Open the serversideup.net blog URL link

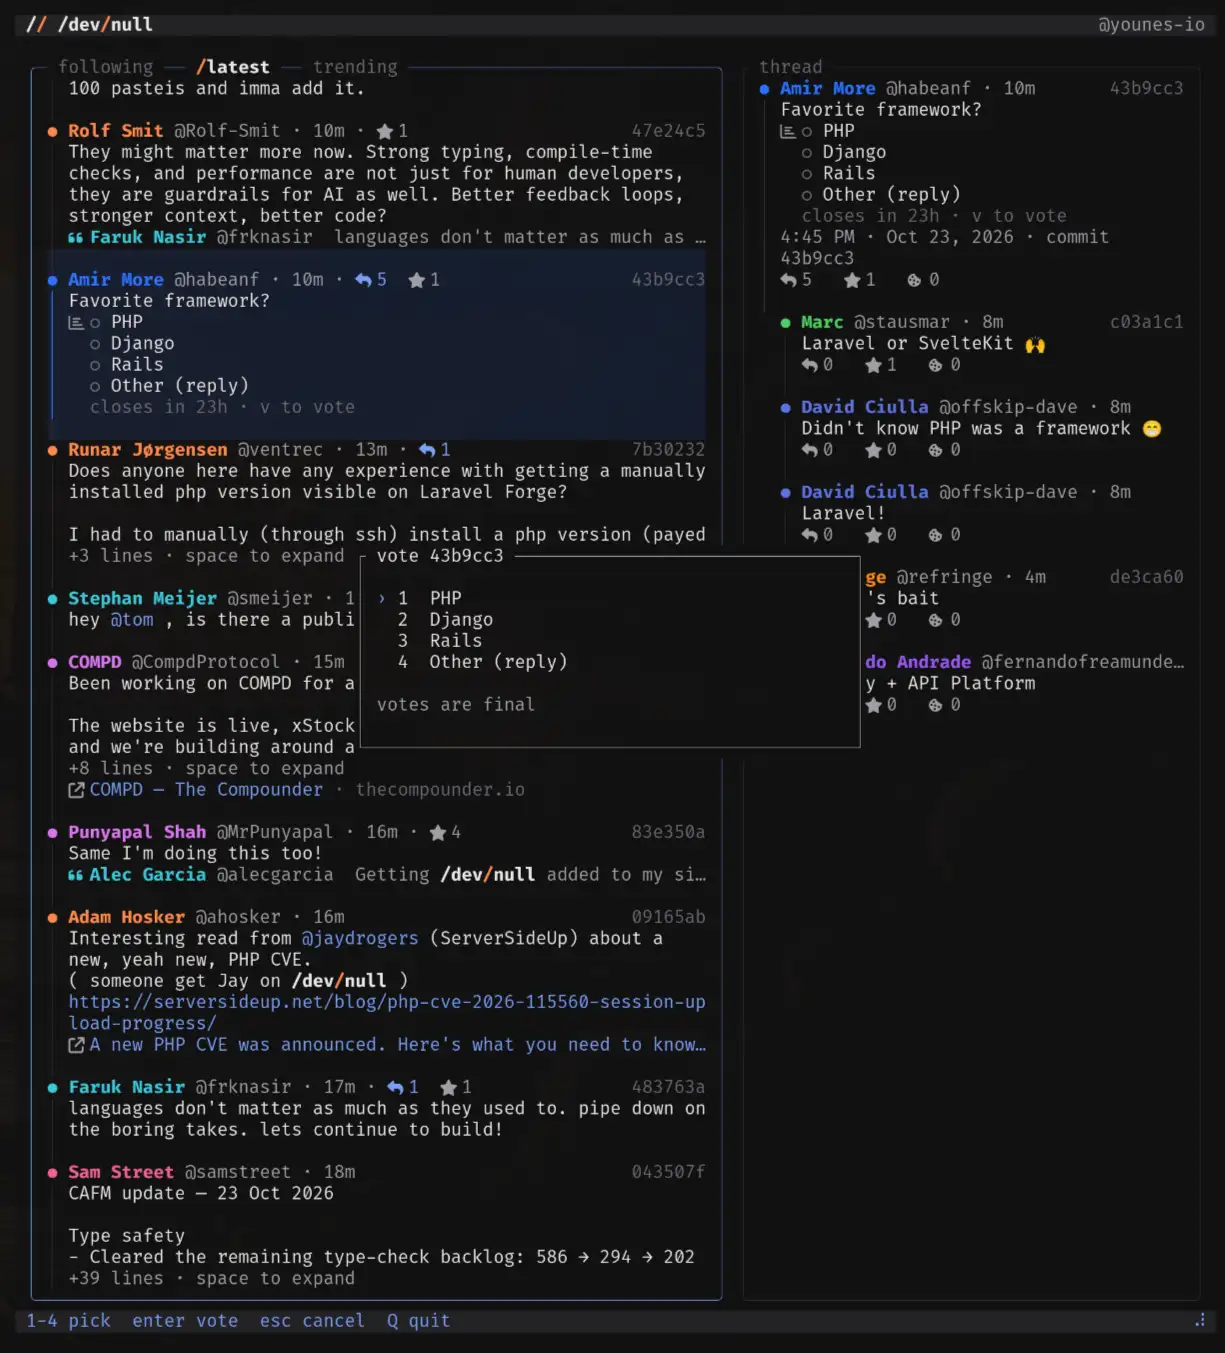coord(387,1013)
